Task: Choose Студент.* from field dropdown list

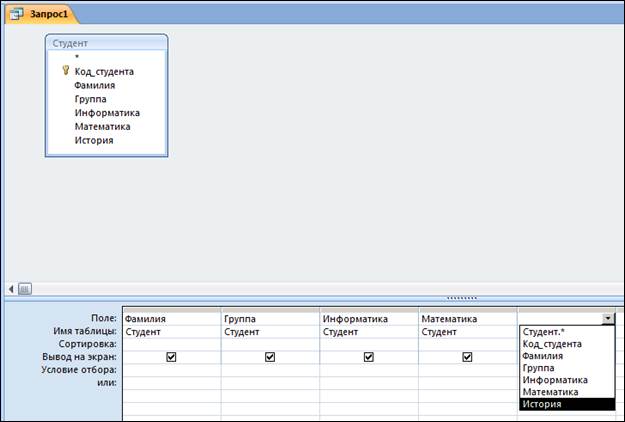Action: point(567,332)
